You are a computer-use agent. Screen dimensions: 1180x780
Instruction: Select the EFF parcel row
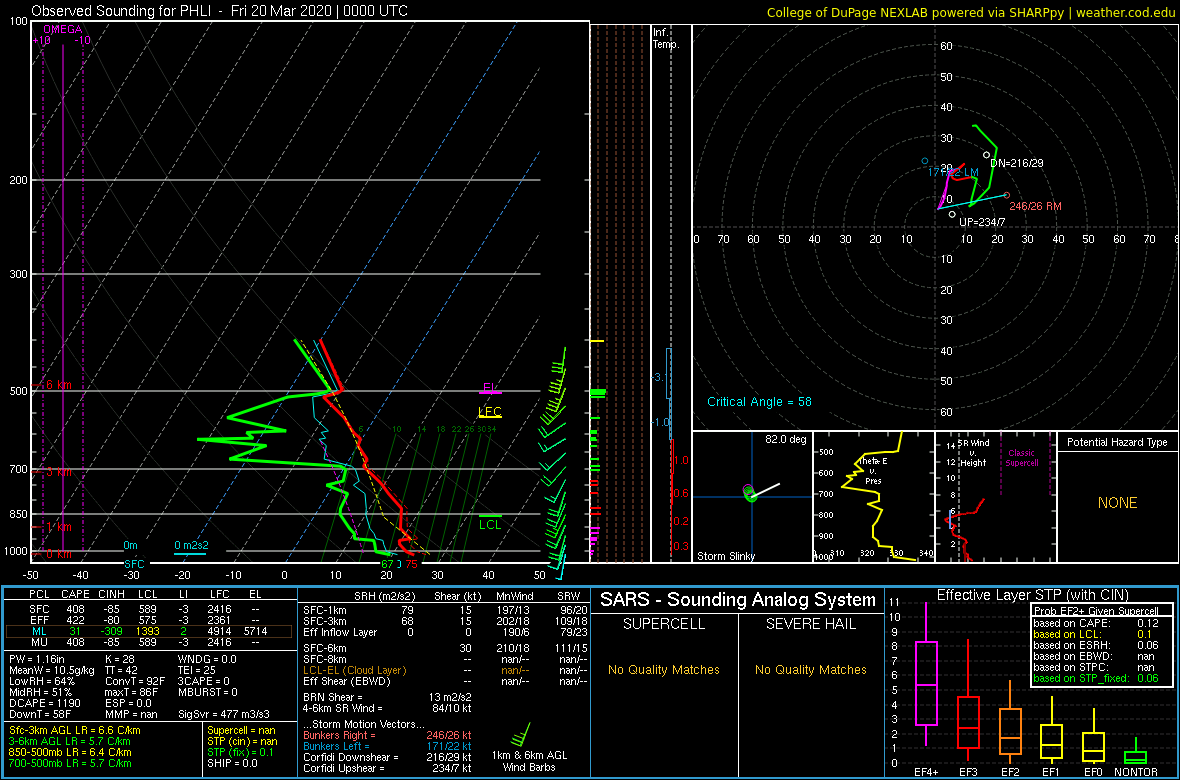(147, 620)
